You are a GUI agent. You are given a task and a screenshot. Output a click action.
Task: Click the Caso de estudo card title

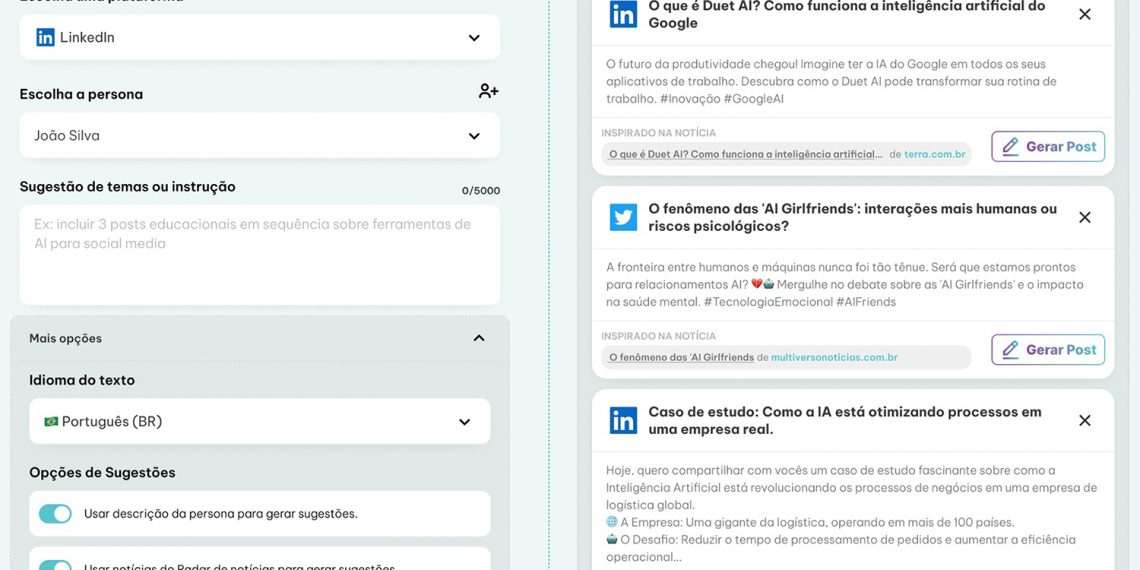(x=845, y=420)
